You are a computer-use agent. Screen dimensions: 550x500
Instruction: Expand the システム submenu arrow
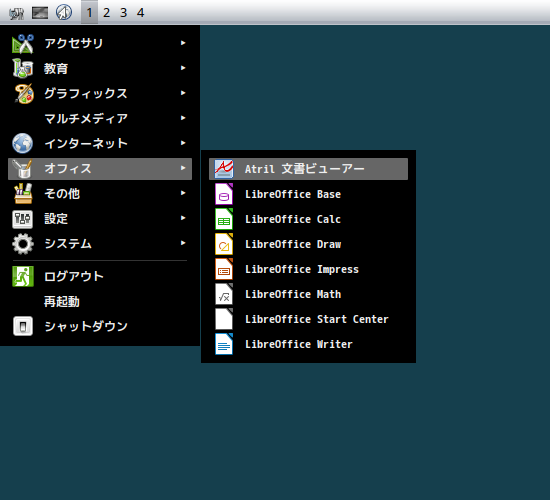click(x=183, y=243)
